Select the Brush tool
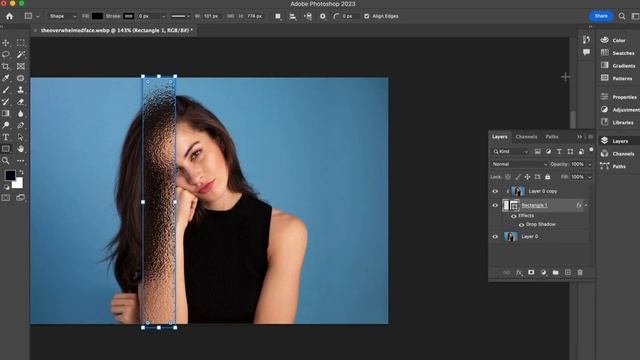This screenshot has width=640, height=360. click(x=6, y=90)
